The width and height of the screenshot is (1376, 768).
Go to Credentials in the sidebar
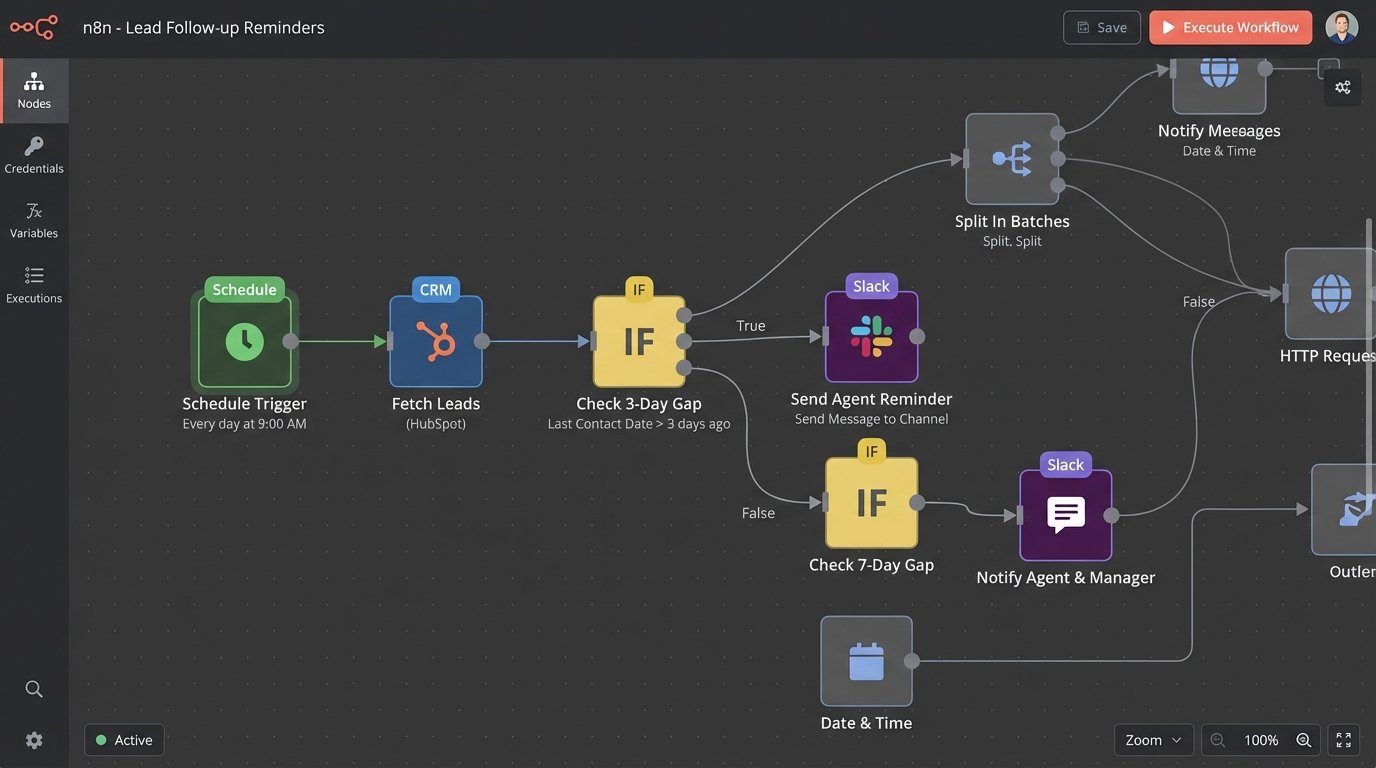[34, 155]
